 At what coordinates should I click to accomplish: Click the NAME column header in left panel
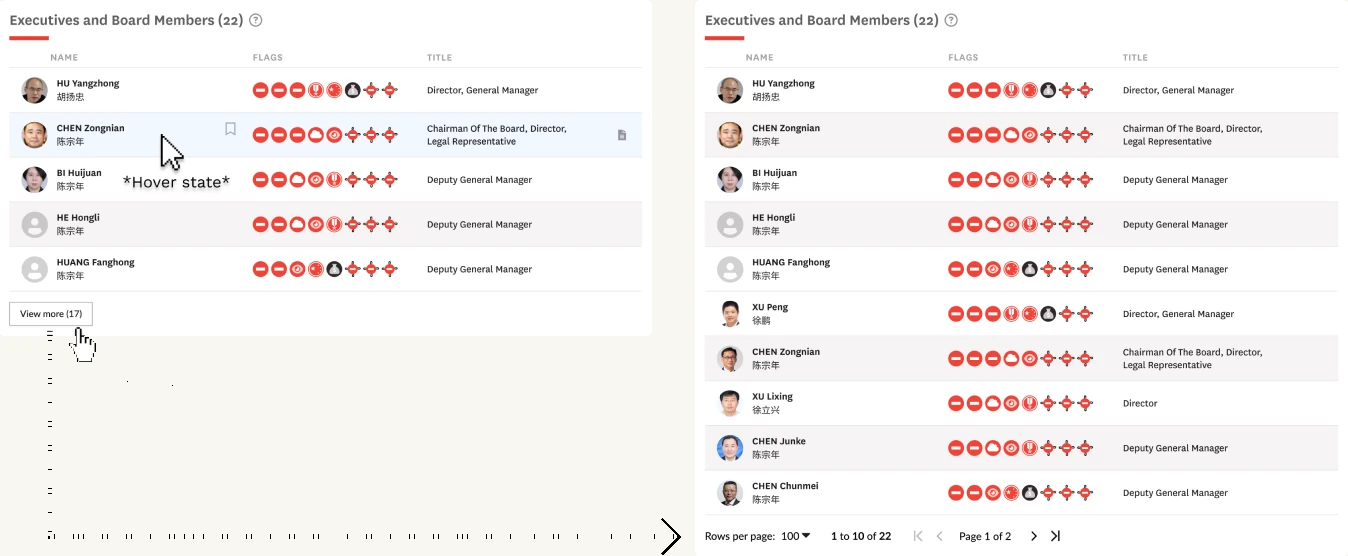click(64, 58)
